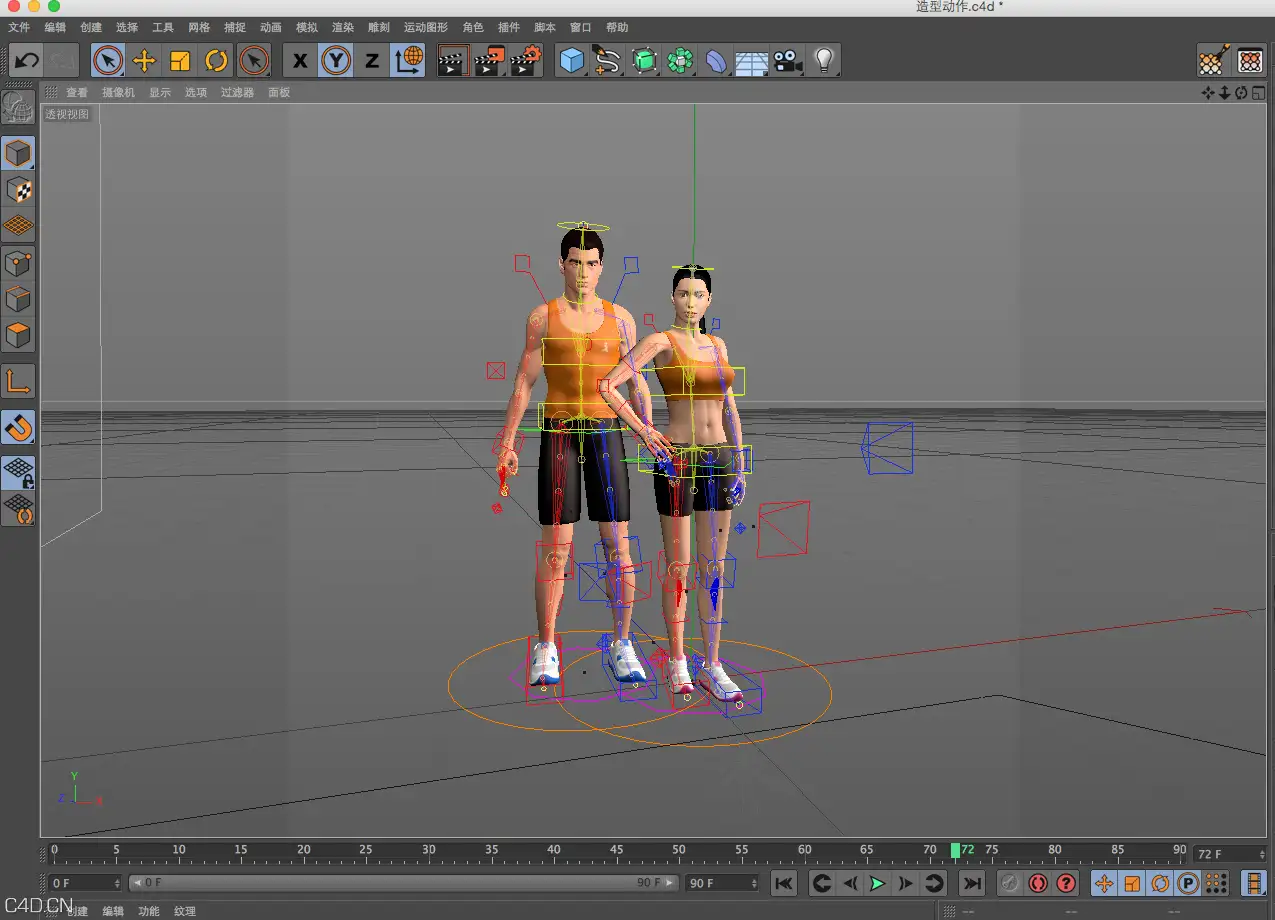Toggle X axis lock
1275x920 pixels.
coord(300,61)
